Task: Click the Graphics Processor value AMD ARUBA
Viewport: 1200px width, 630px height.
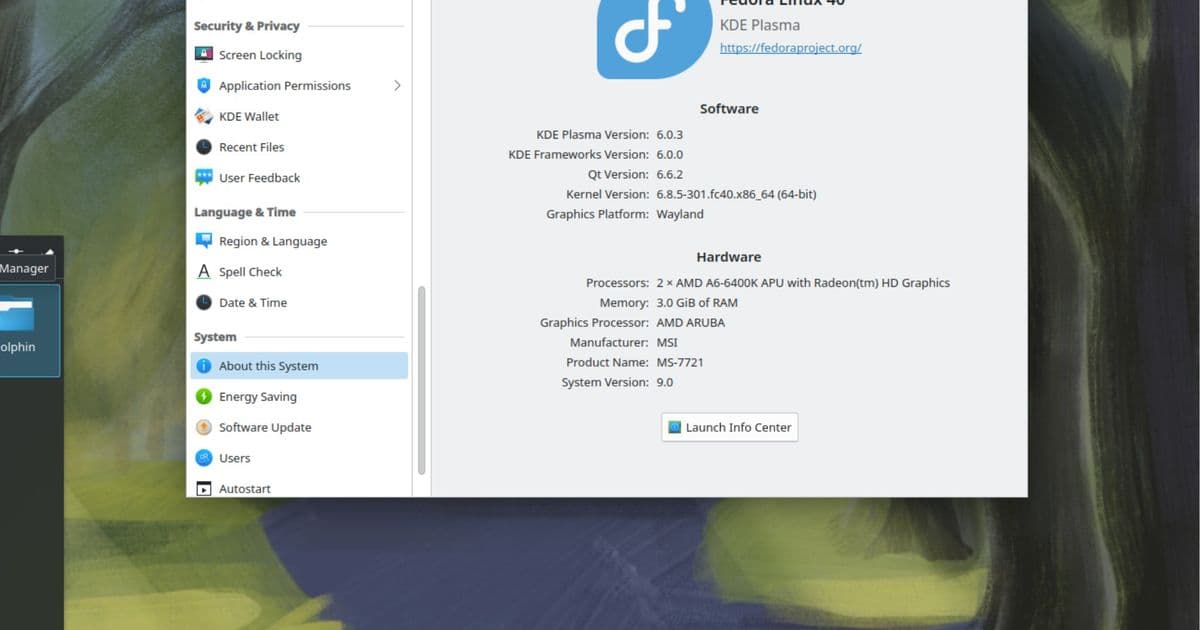Action: (690, 323)
